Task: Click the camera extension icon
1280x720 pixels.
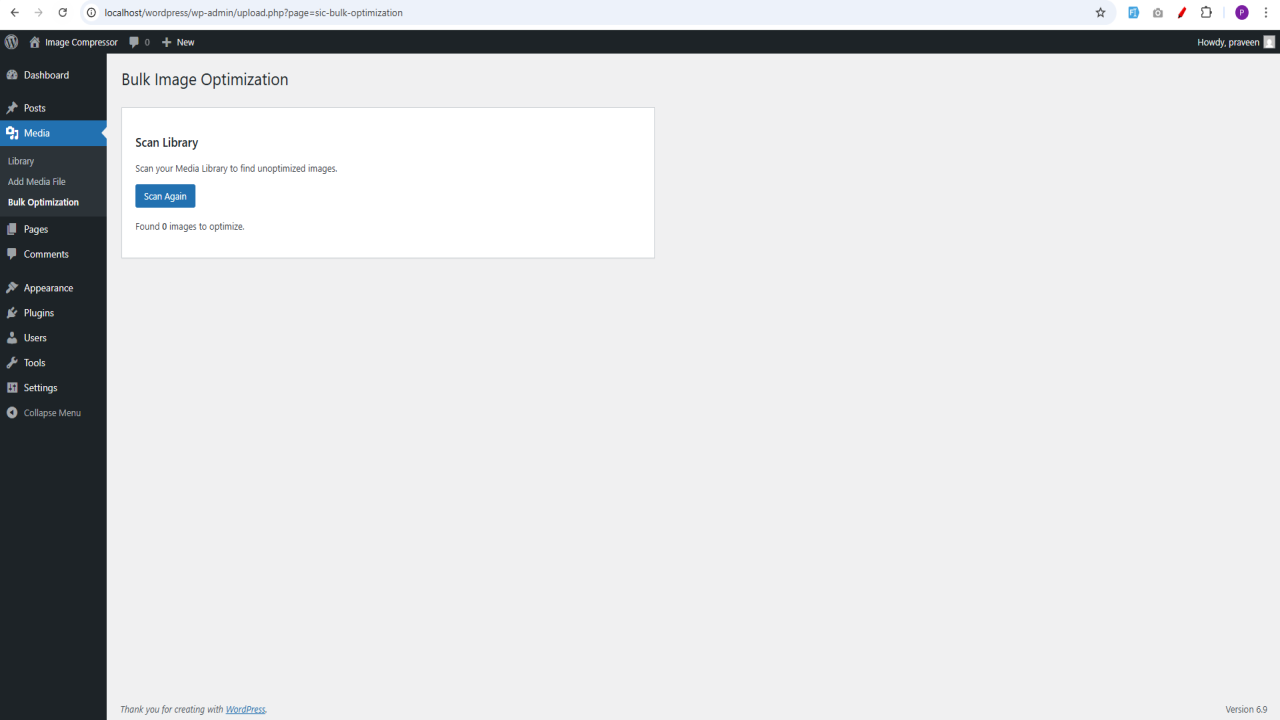Action: [1158, 13]
